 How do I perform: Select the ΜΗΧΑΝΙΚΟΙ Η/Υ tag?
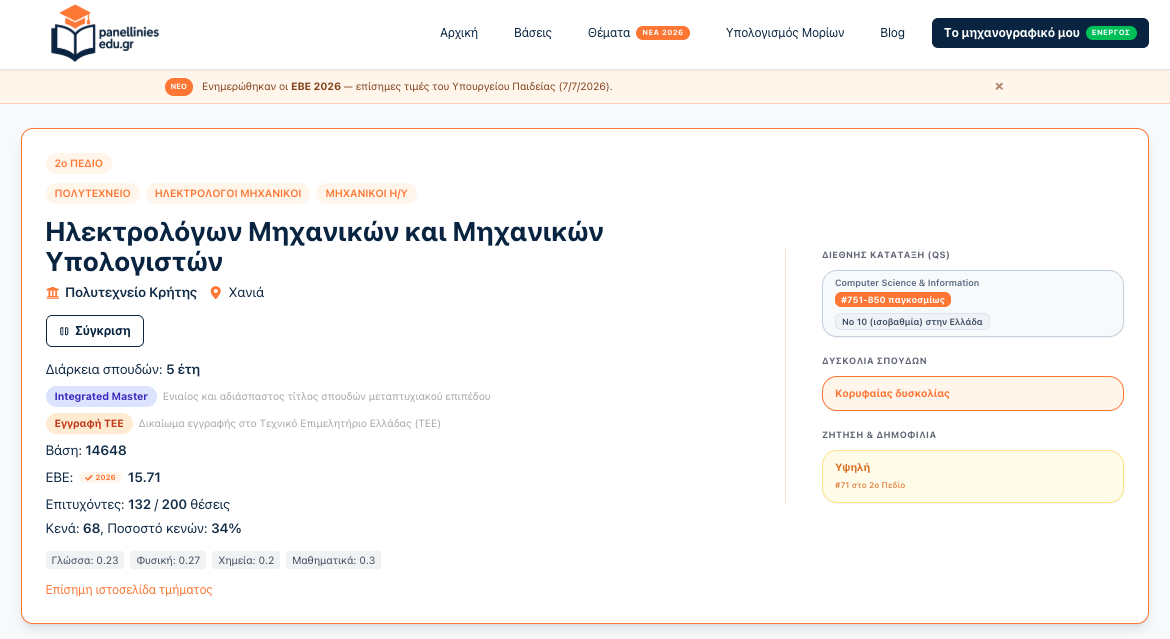coord(366,193)
